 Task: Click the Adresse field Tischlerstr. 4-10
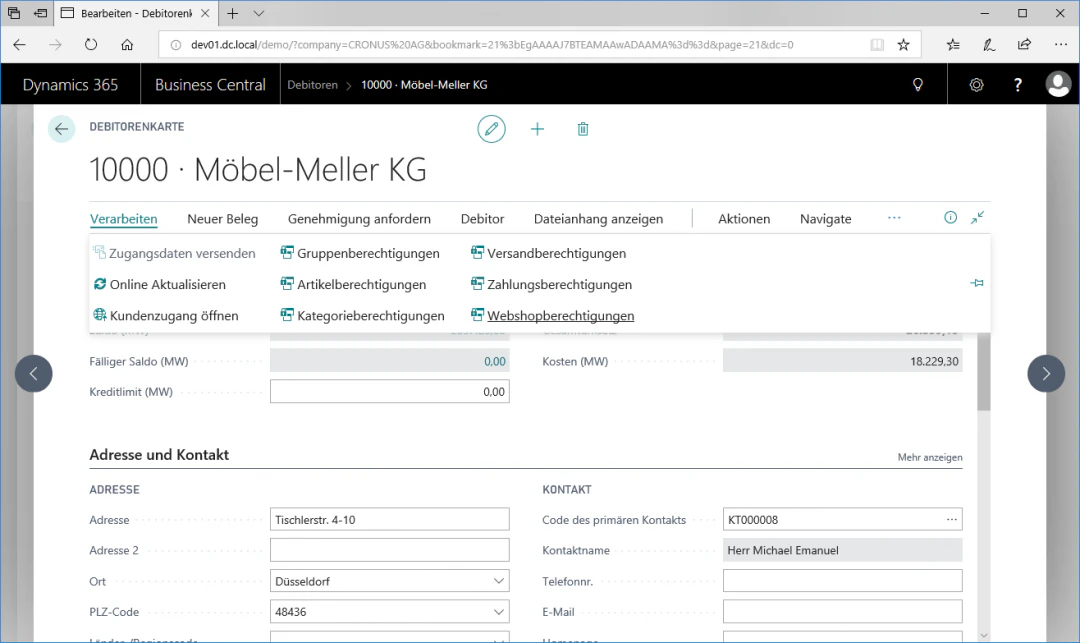390,520
